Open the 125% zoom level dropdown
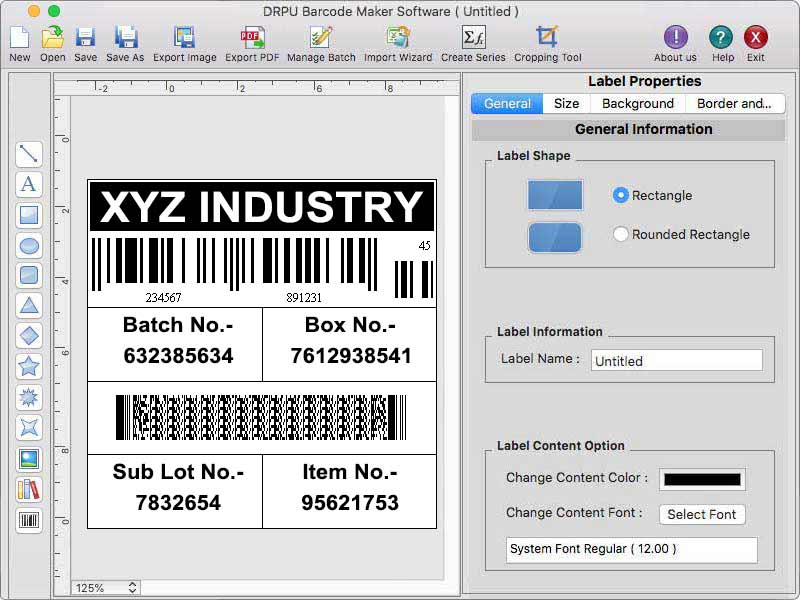The image size is (800, 600). coord(105,588)
